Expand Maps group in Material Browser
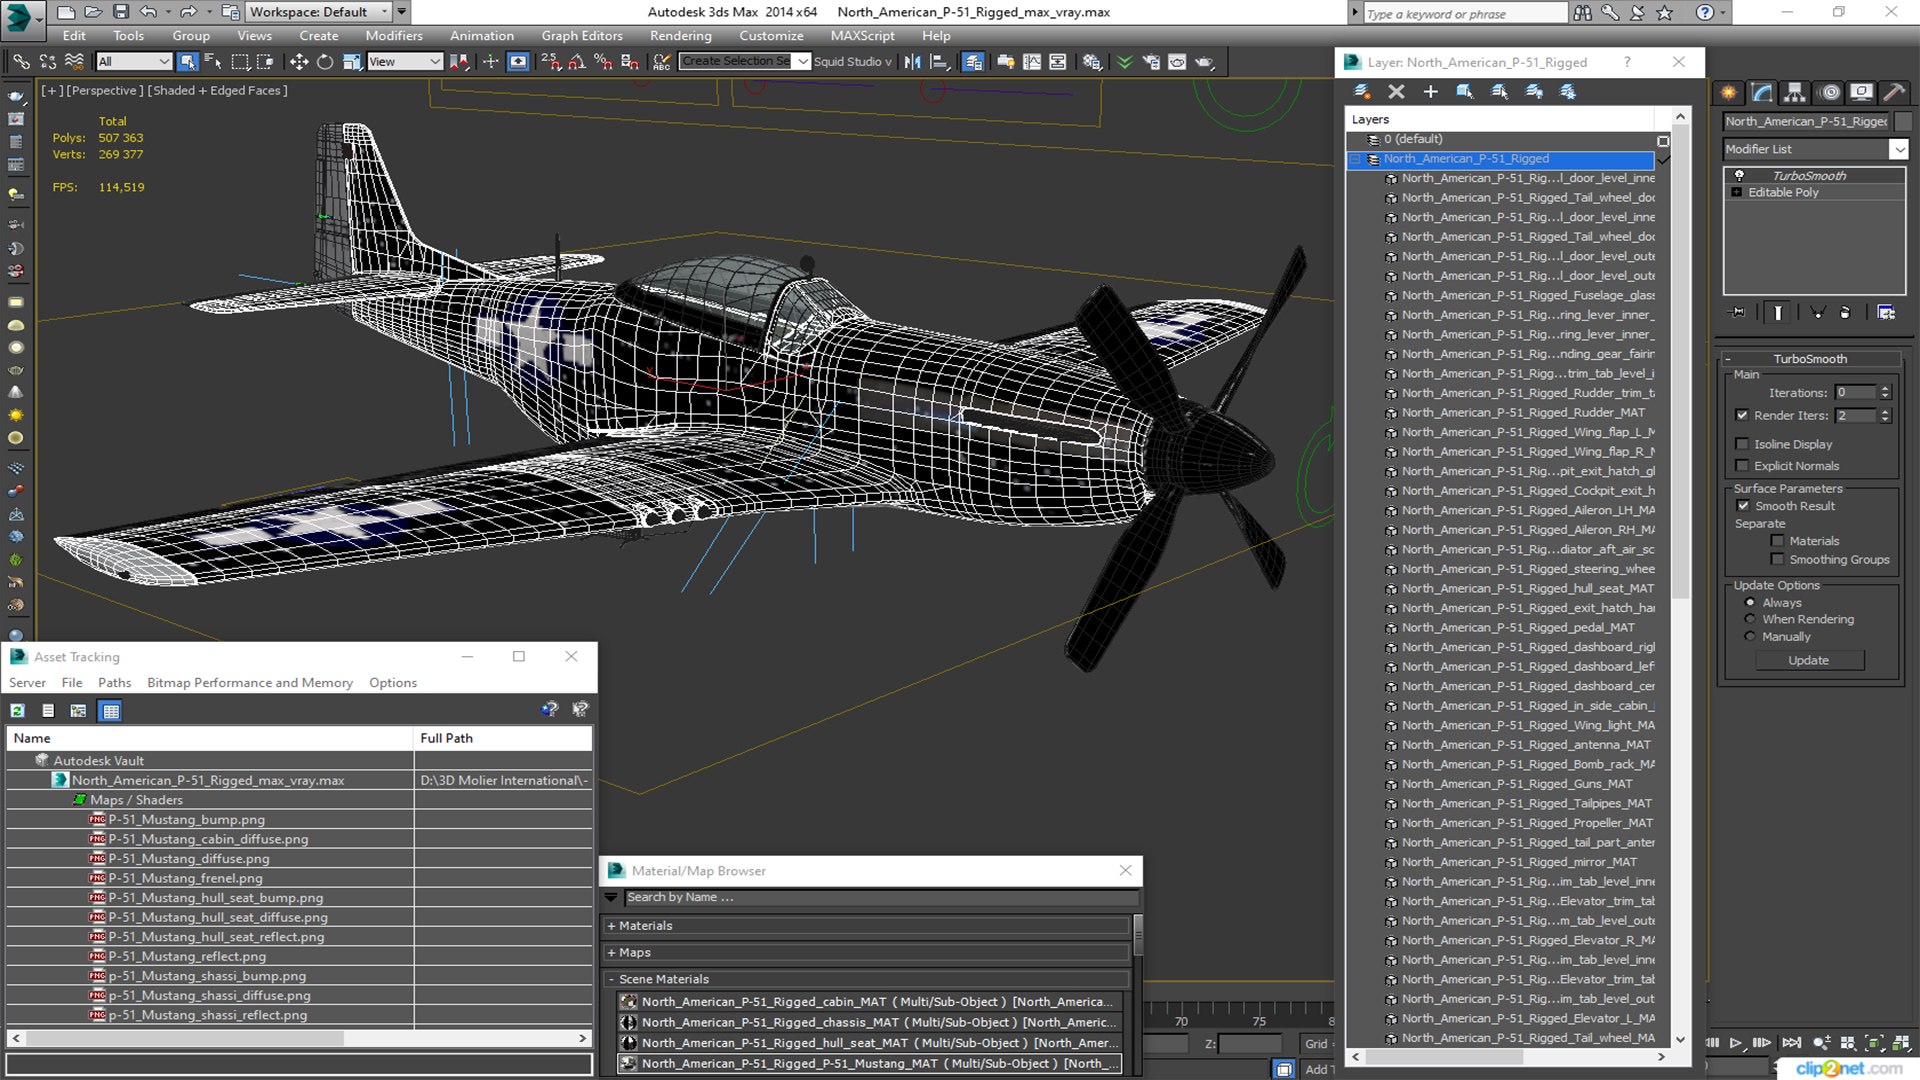 pos(611,953)
